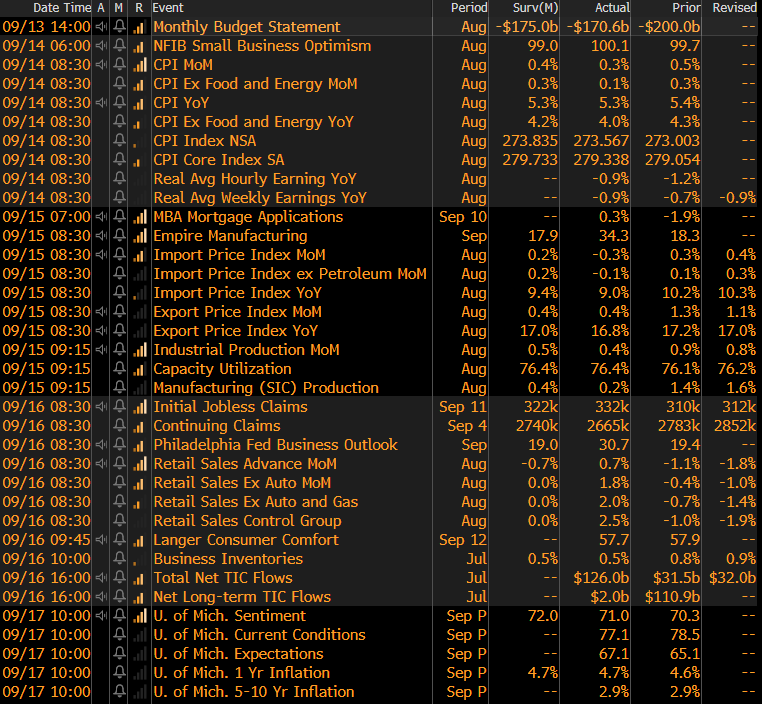The height and width of the screenshot is (704, 762).
Task: Click the bell icon for Industrial Production MoM
Action: coord(119,350)
